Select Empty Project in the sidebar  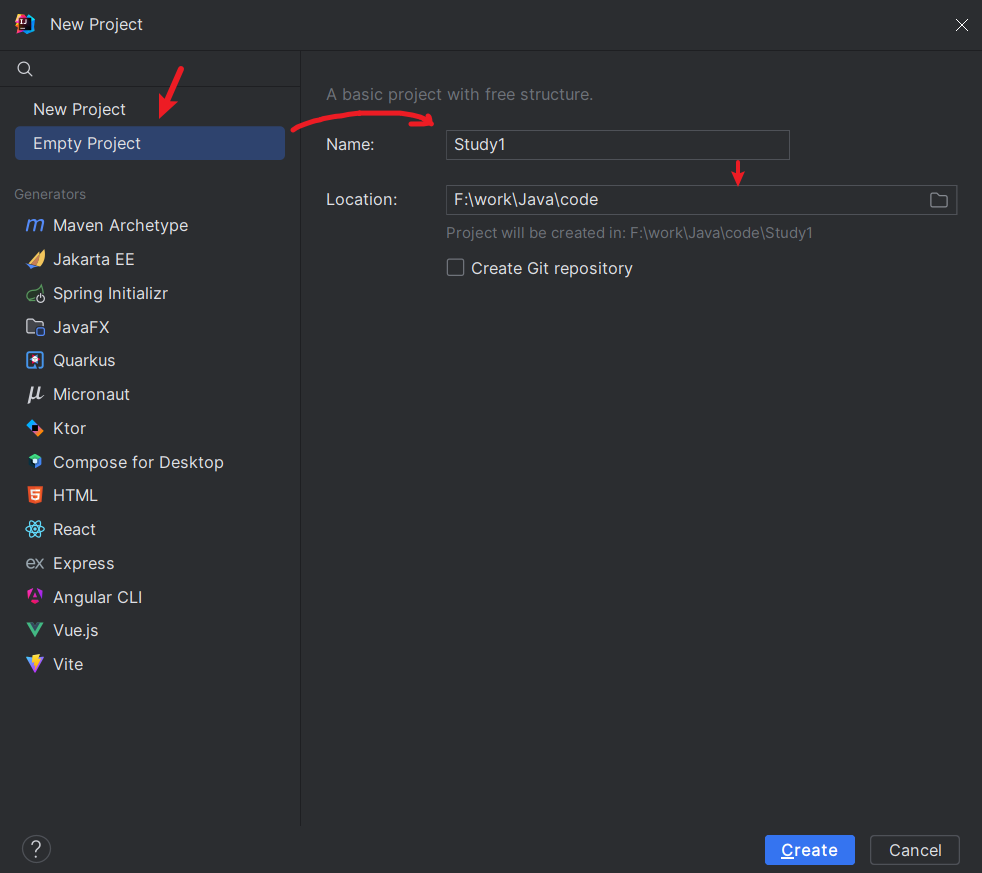pos(87,143)
